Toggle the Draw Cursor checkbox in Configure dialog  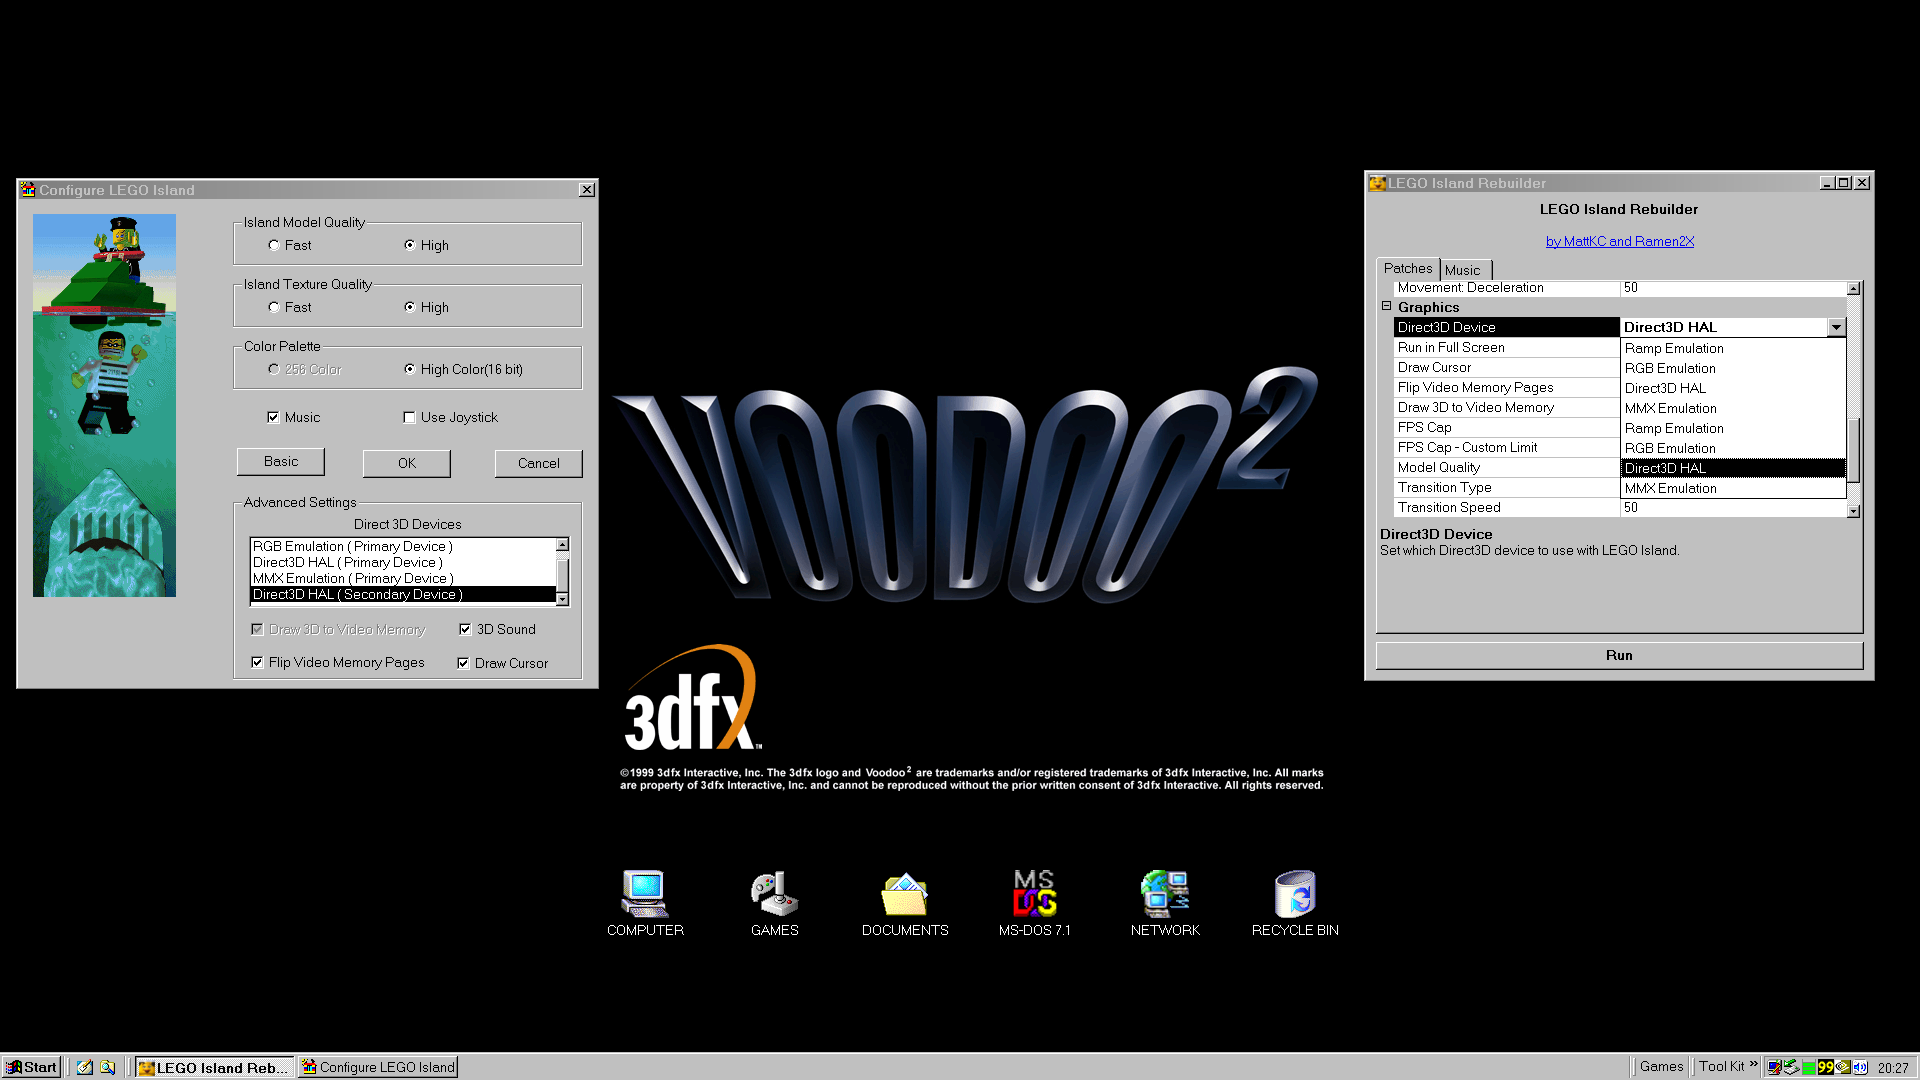[503, 663]
